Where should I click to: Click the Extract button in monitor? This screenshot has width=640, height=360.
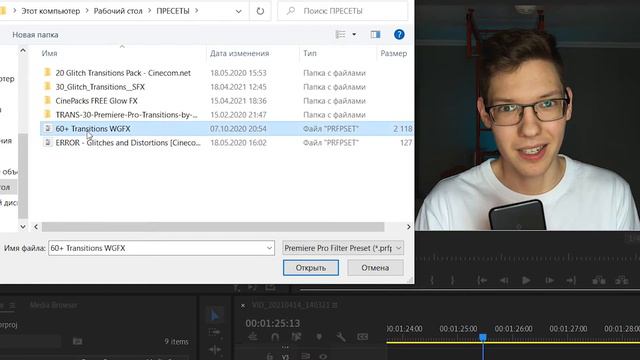(x=622, y=280)
